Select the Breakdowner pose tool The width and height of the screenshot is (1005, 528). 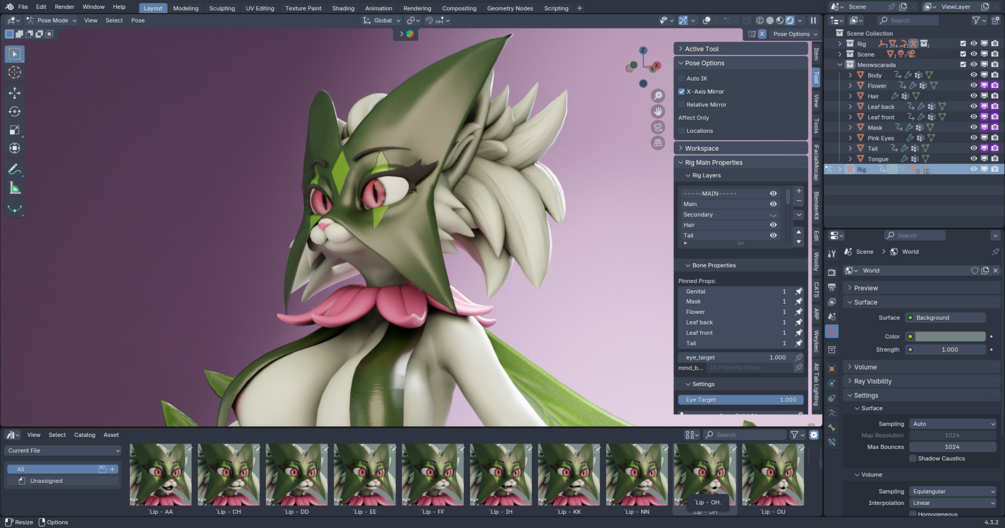14,208
